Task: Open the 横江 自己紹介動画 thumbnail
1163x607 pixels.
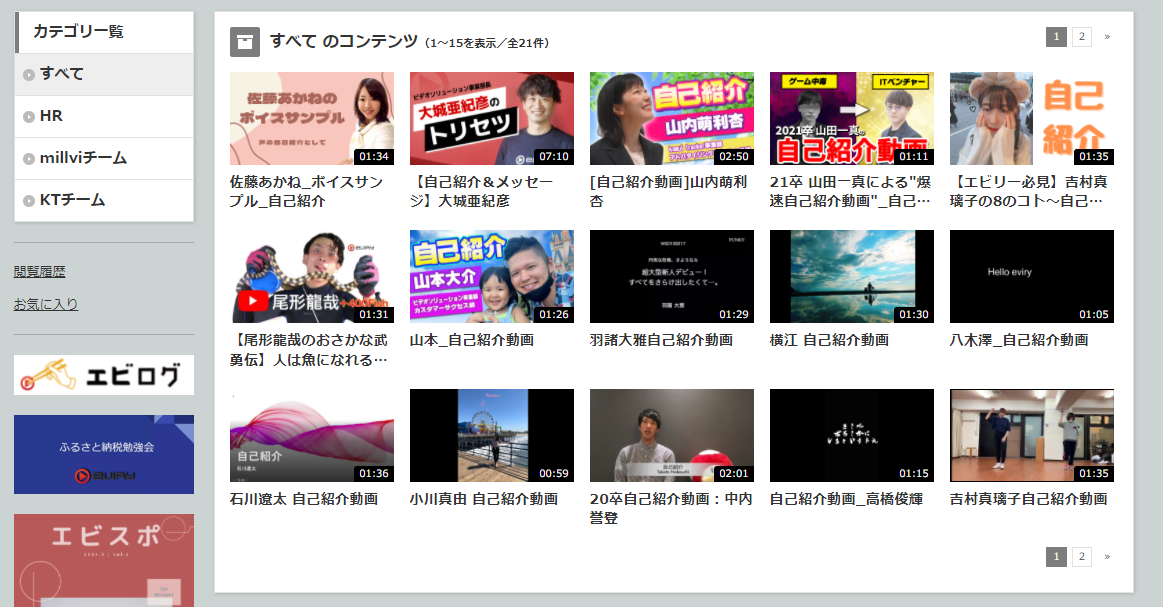Action: coord(851,277)
